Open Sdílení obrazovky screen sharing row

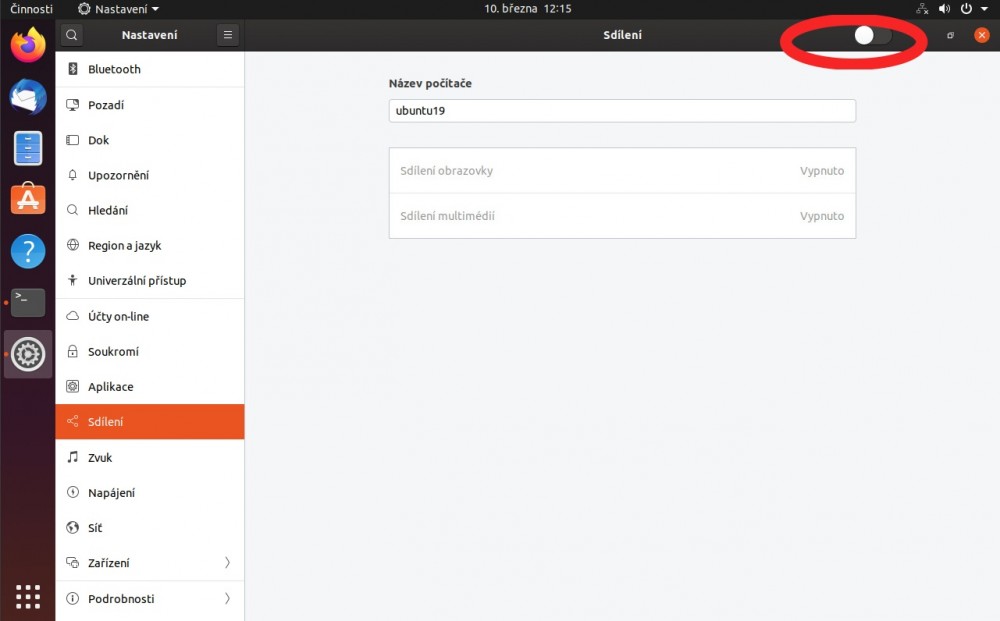coord(622,171)
